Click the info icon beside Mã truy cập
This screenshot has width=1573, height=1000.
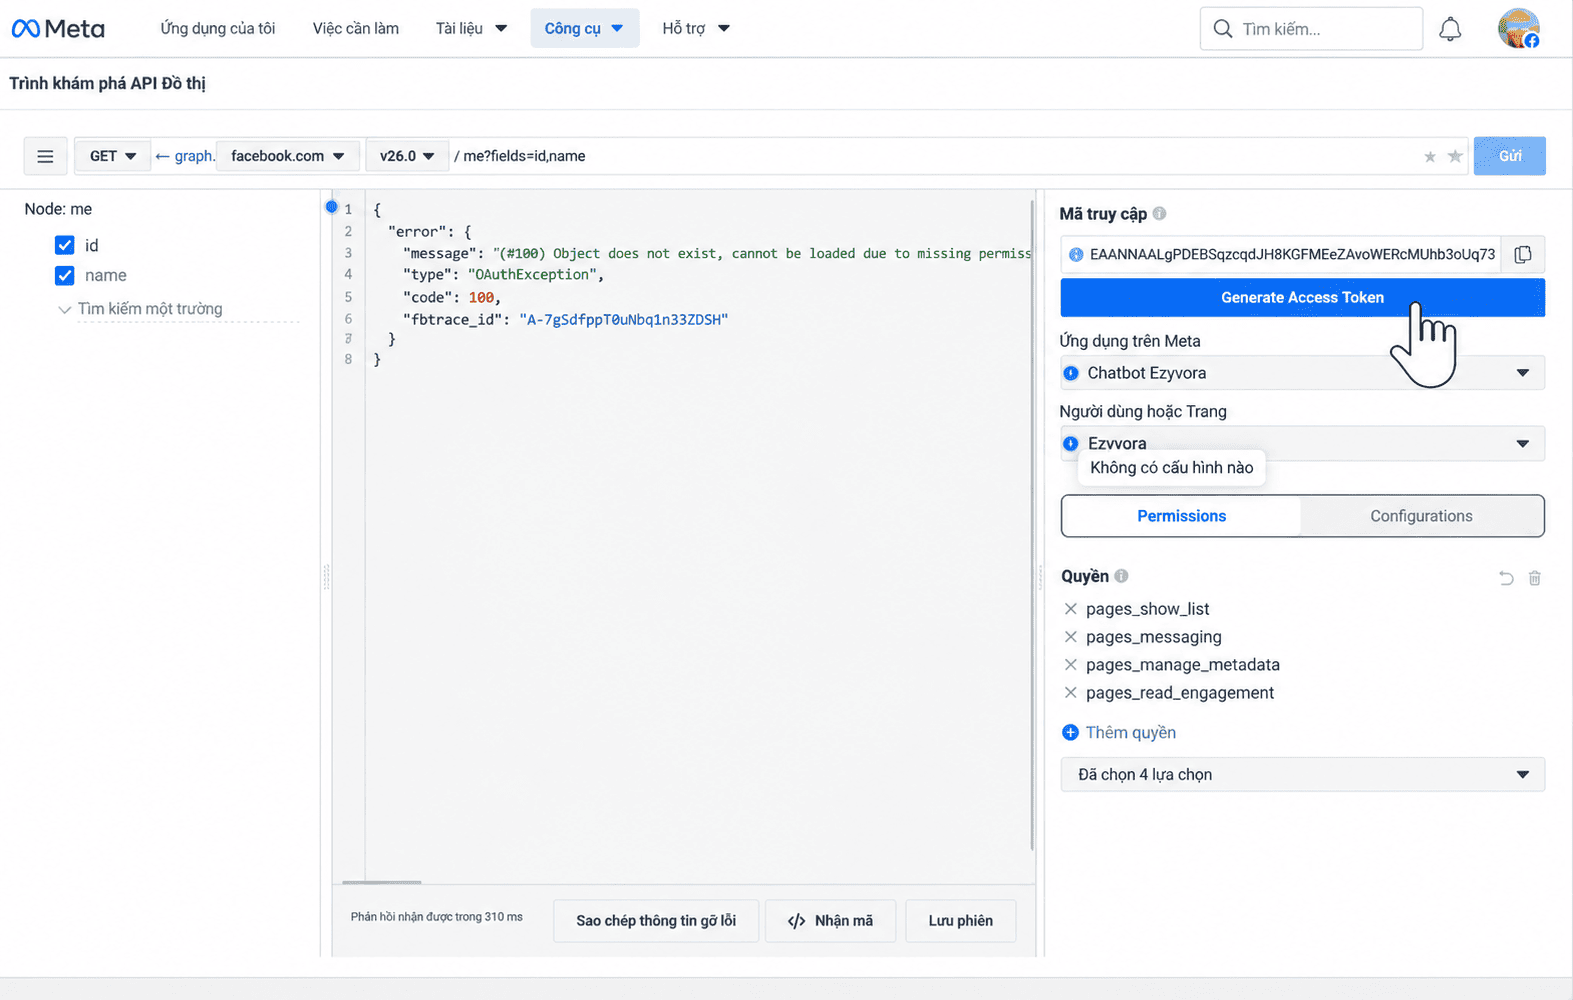tap(1159, 214)
